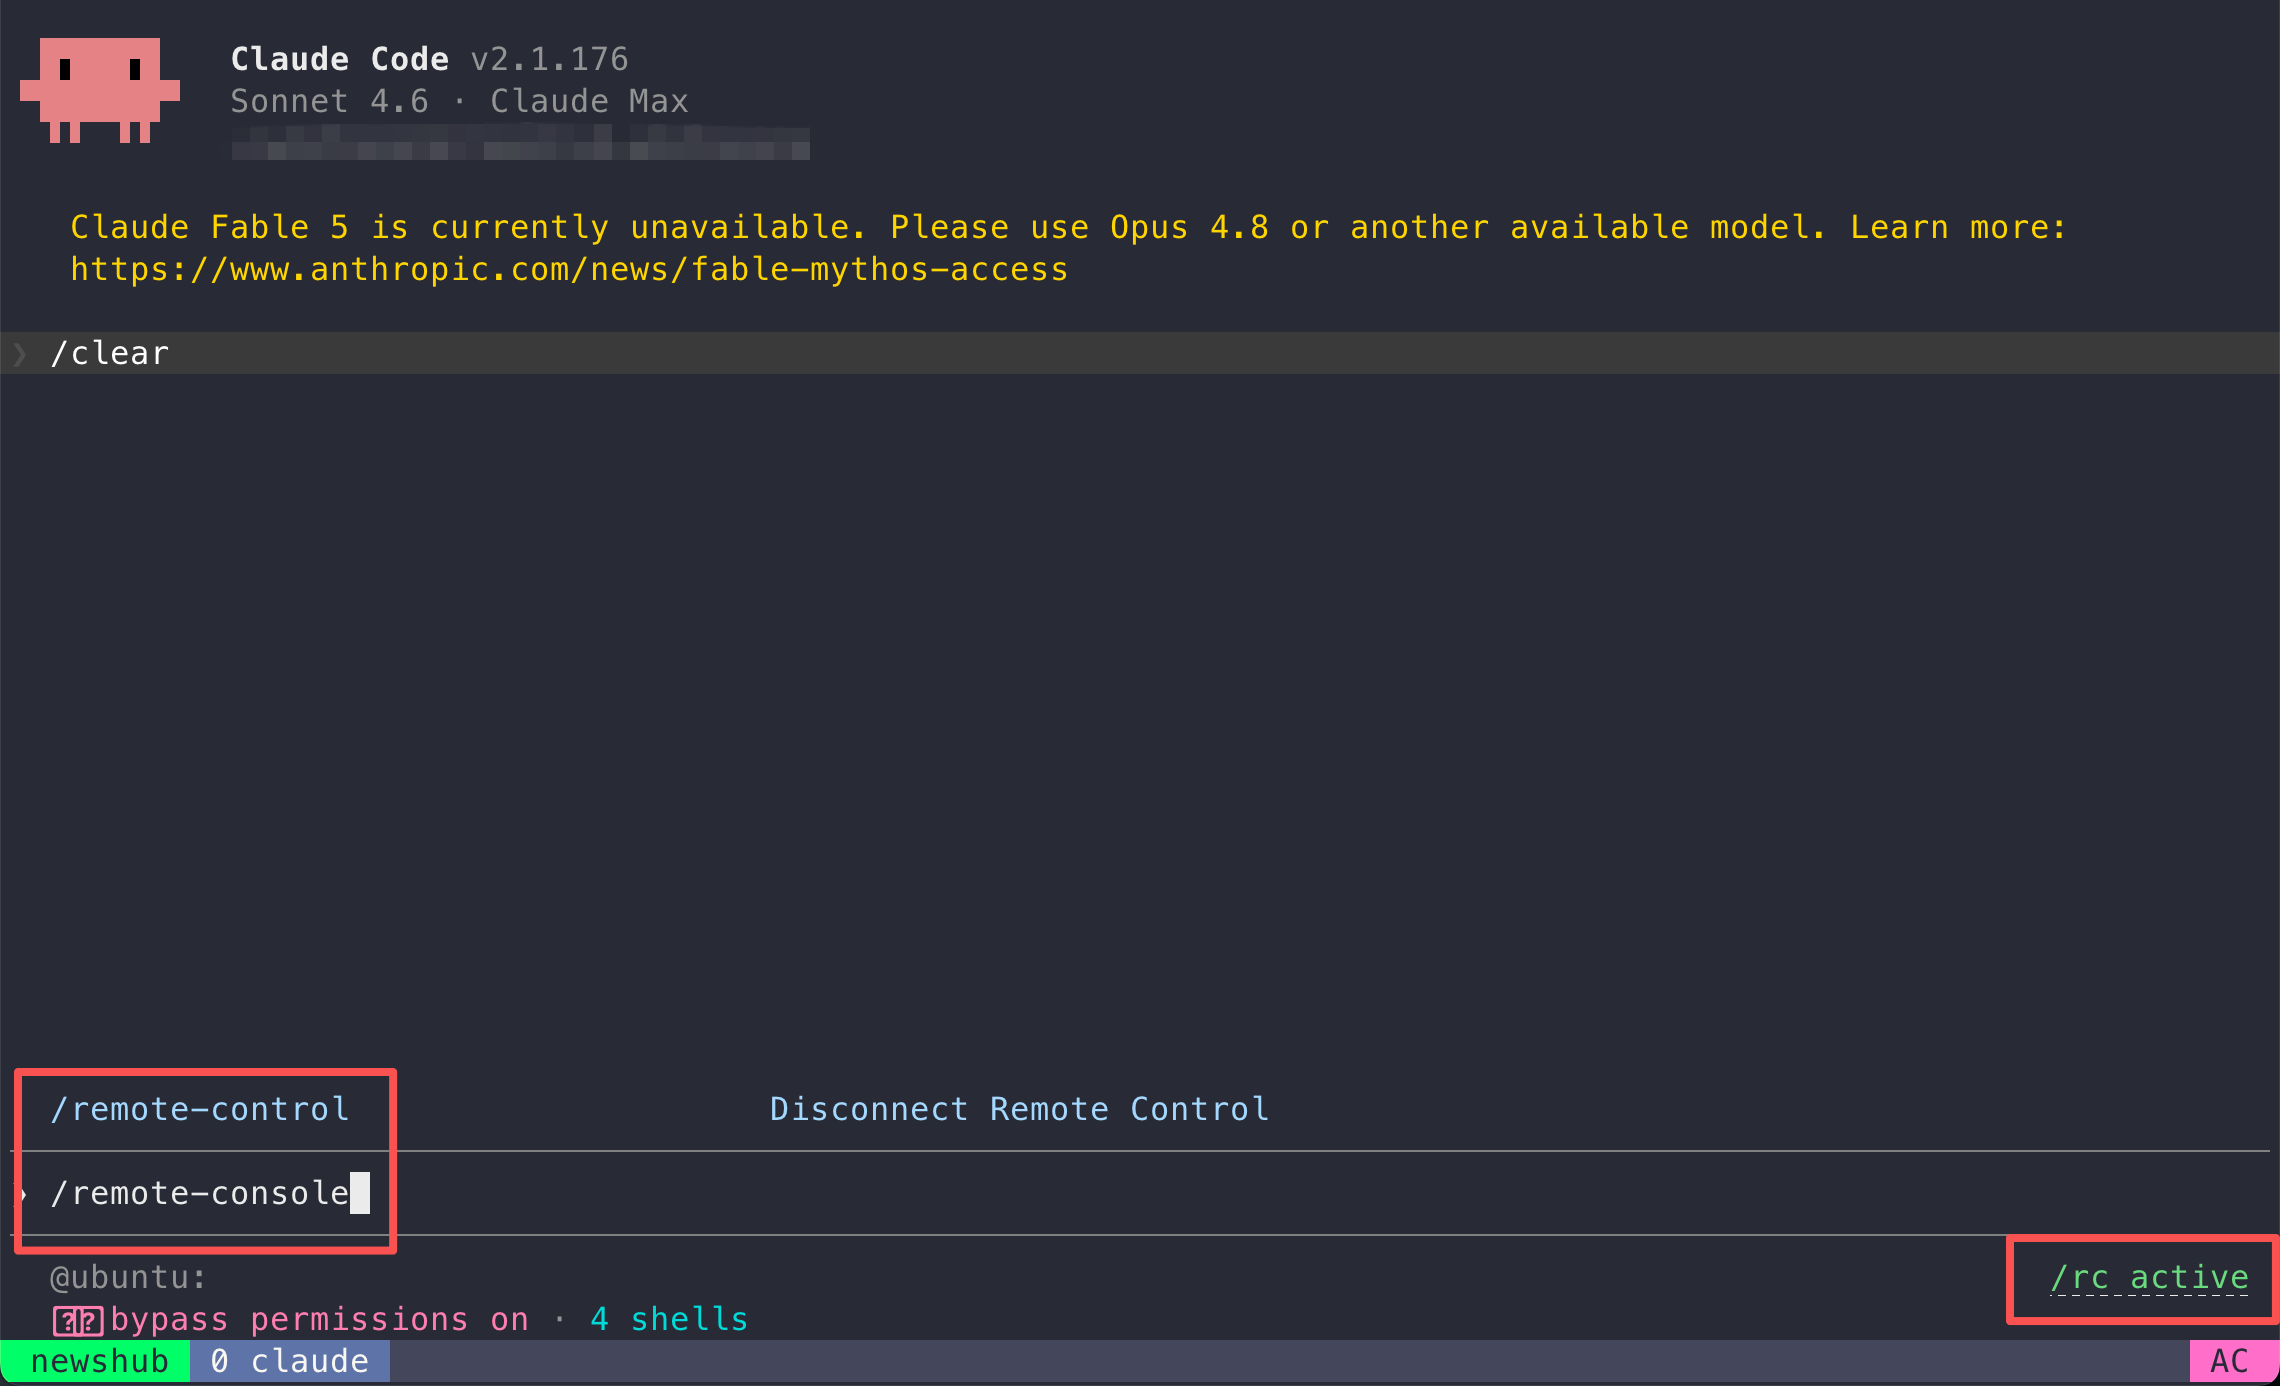Click the "@ubuntu:" host label
This screenshot has height=1386, width=2280.
pos(128,1277)
